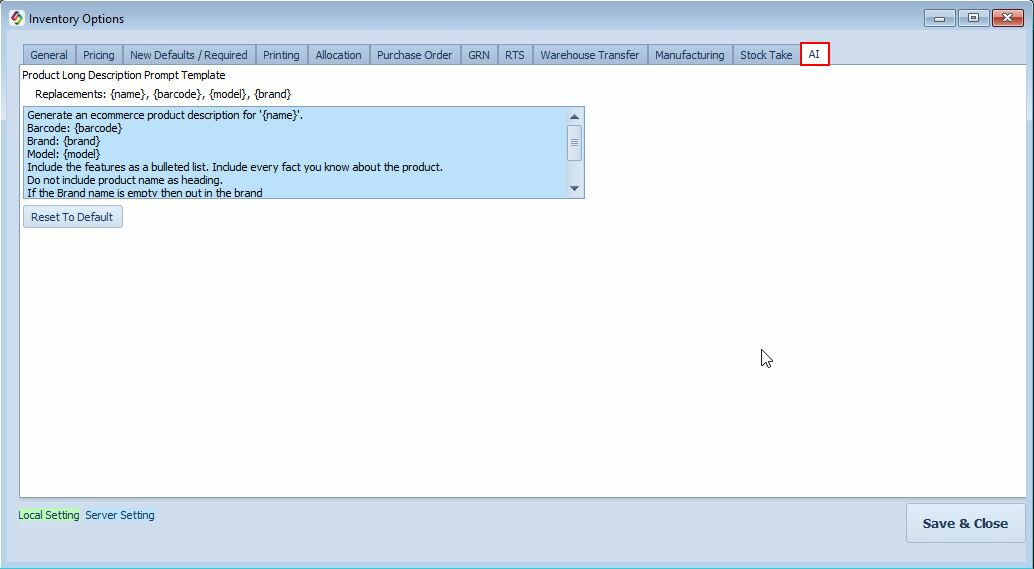Click the 'Replacements:' label text
Image resolution: width=1034 pixels, height=569 pixels.
(x=71, y=94)
